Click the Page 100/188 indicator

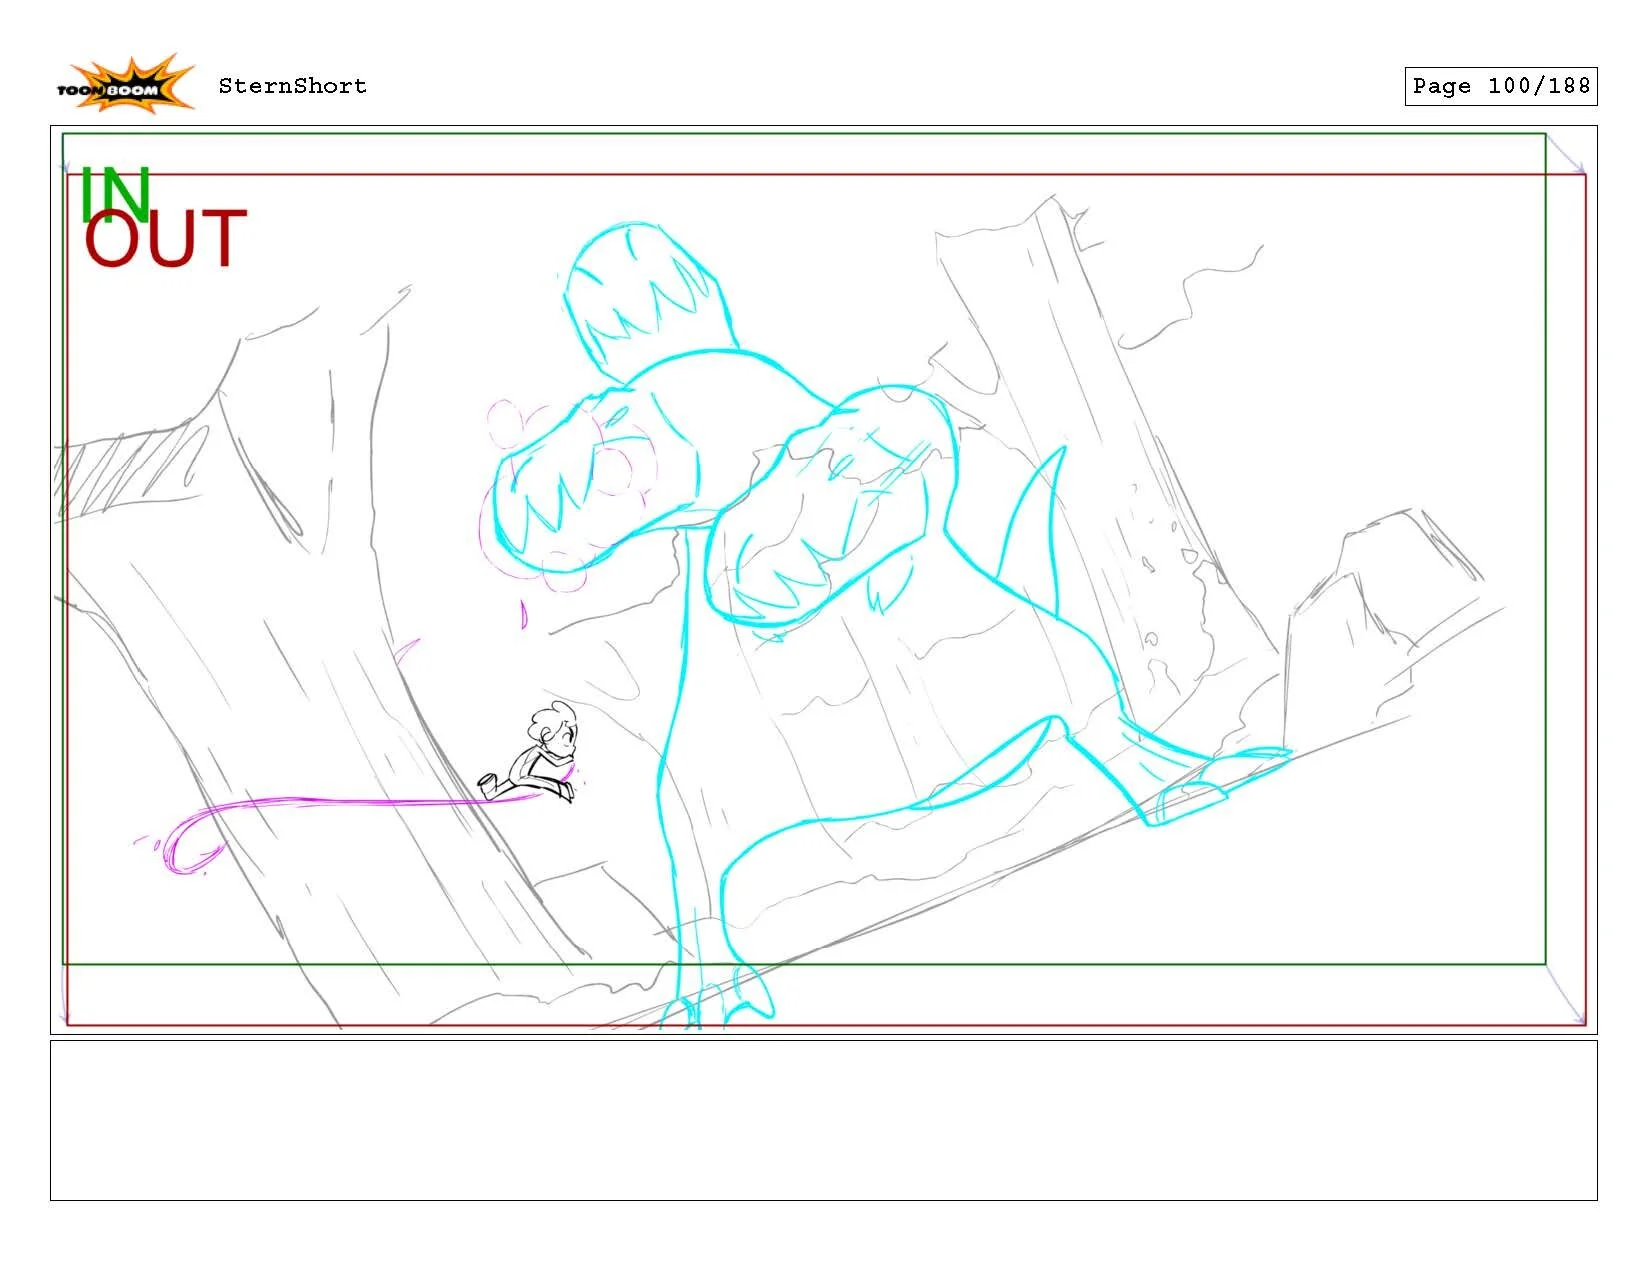coord(1502,86)
